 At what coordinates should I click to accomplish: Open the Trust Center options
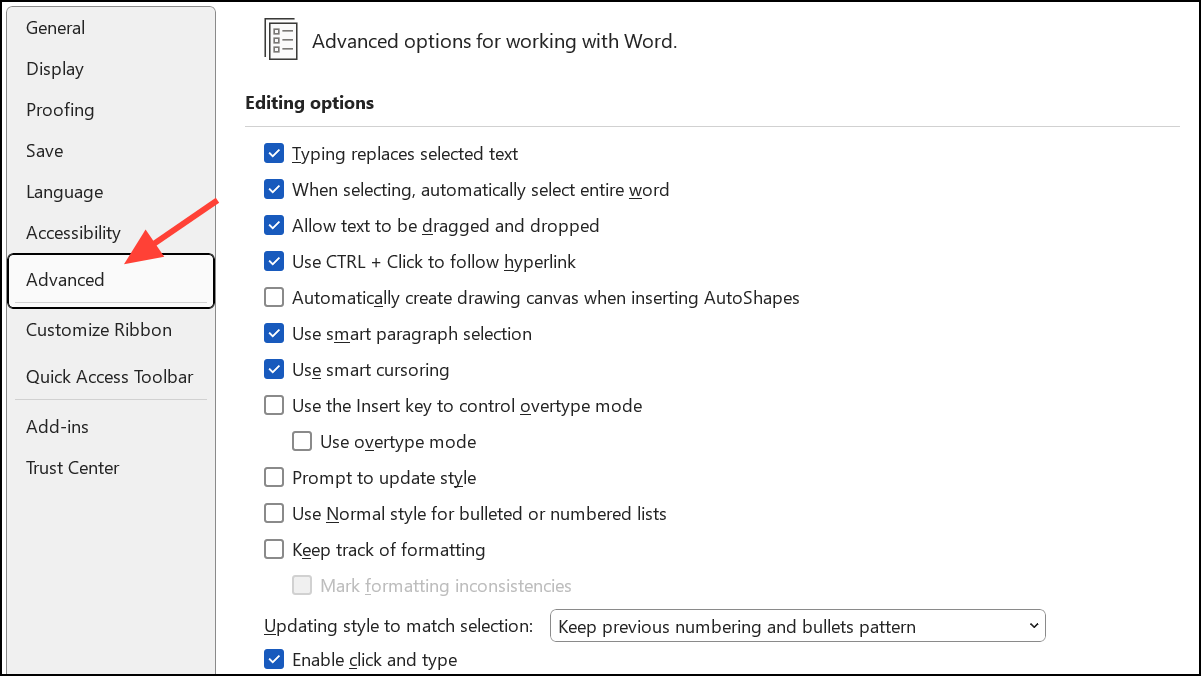tap(72, 467)
